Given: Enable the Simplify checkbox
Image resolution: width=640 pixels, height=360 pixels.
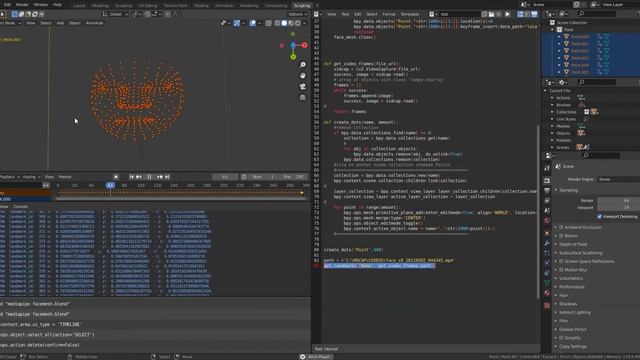Looking at the screenshot, I should (561, 338).
